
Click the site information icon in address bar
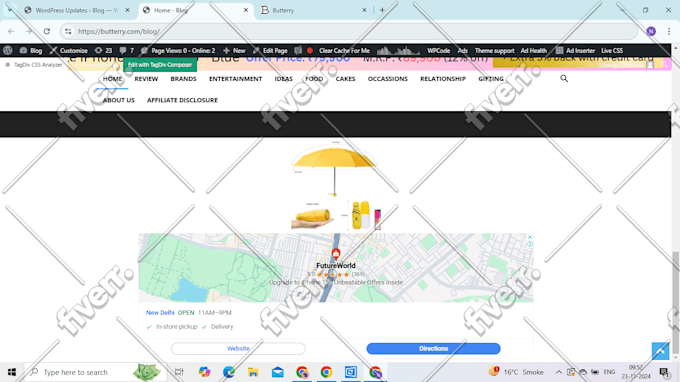[x=68, y=31]
